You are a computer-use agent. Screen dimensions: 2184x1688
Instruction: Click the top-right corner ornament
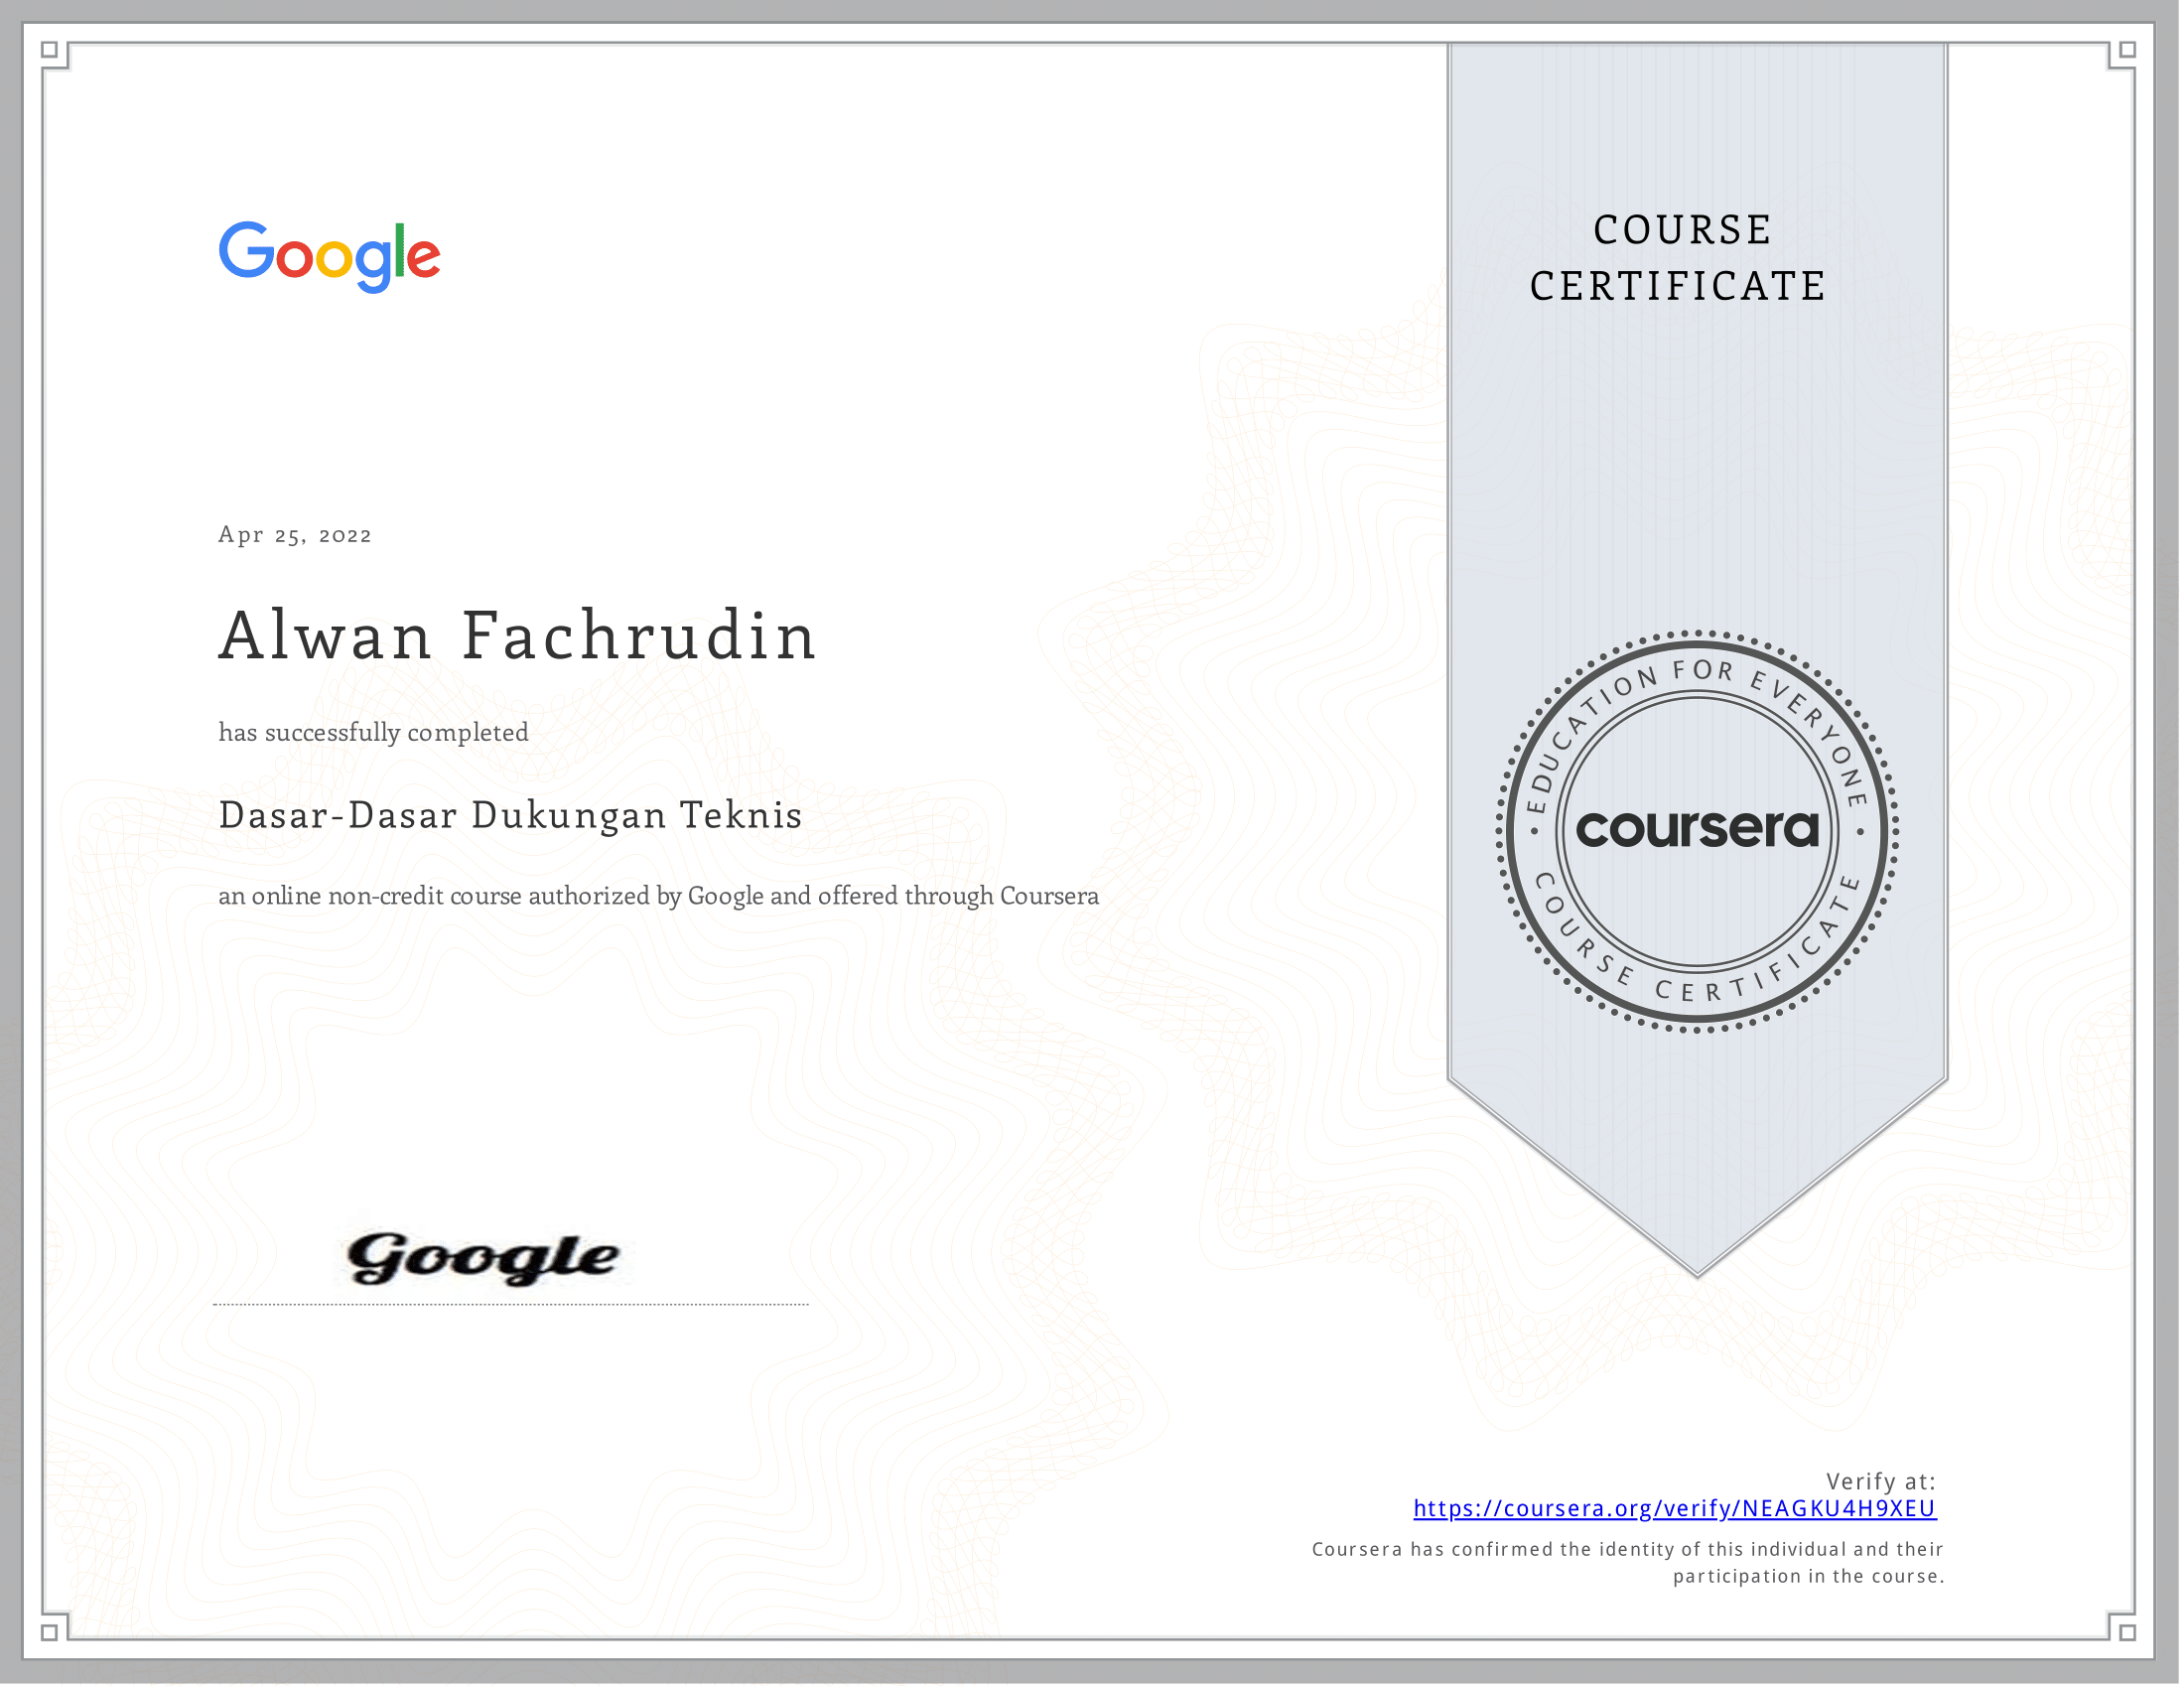click(x=2127, y=50)
